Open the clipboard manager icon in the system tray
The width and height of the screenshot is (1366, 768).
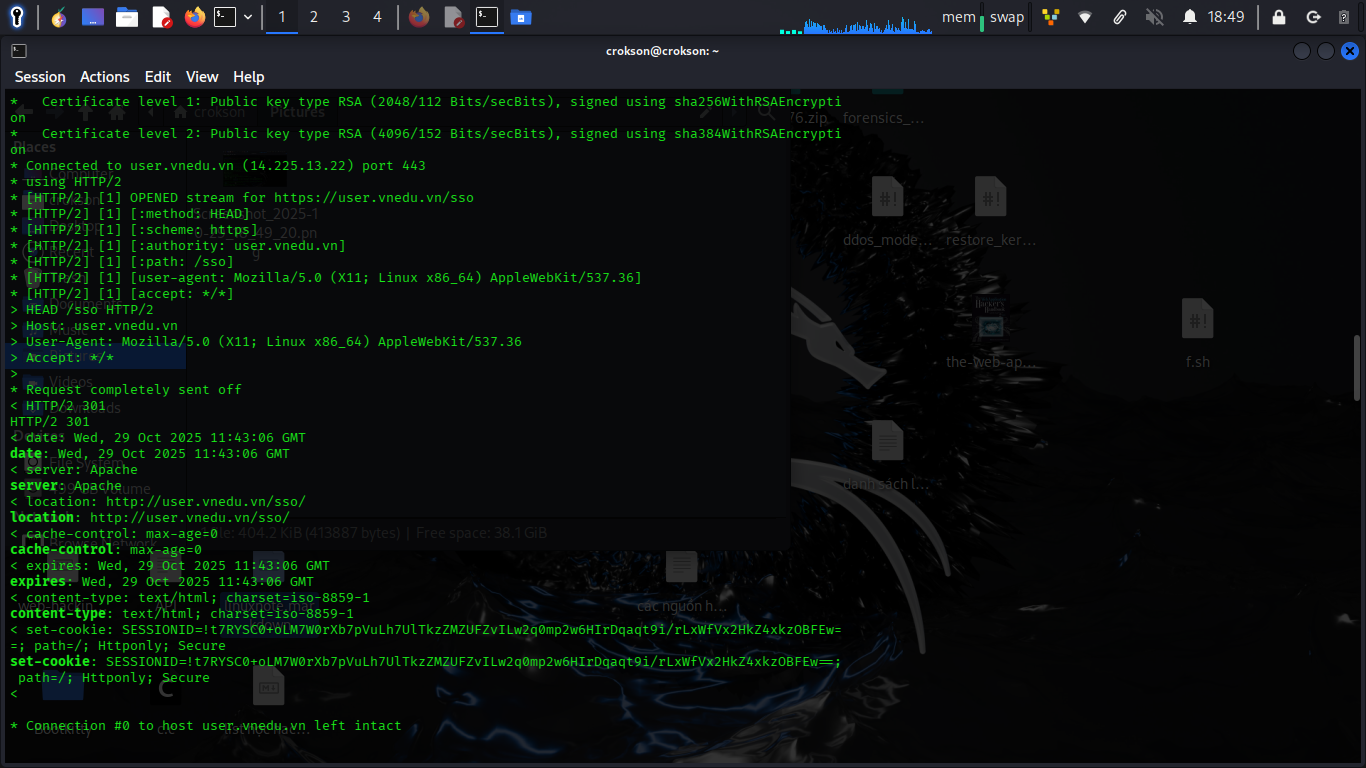pos(1120,17)
